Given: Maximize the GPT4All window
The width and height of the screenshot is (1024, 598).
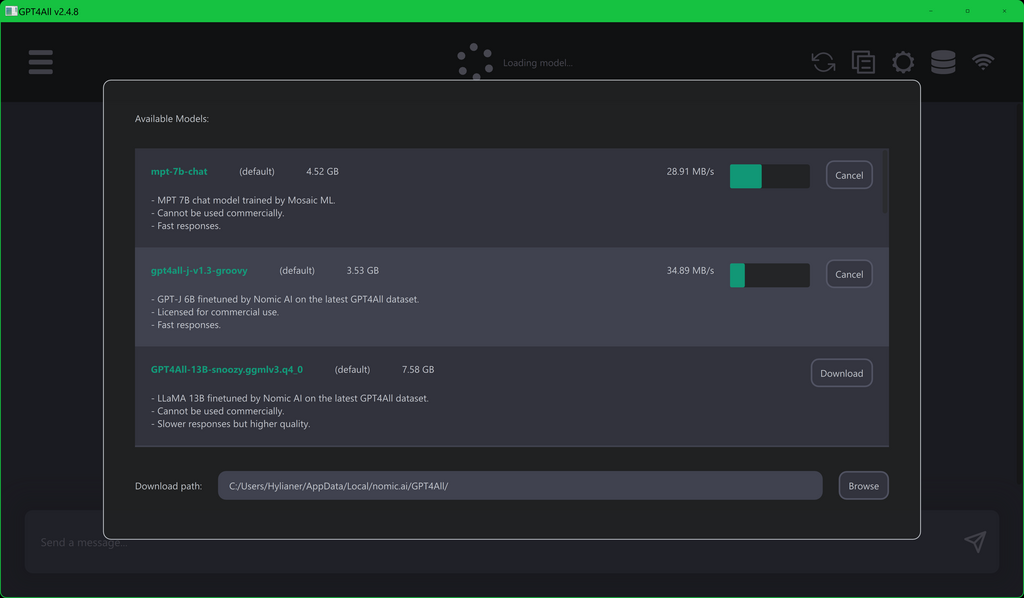Looking at the screenshot, I should [x=967, y=11].
